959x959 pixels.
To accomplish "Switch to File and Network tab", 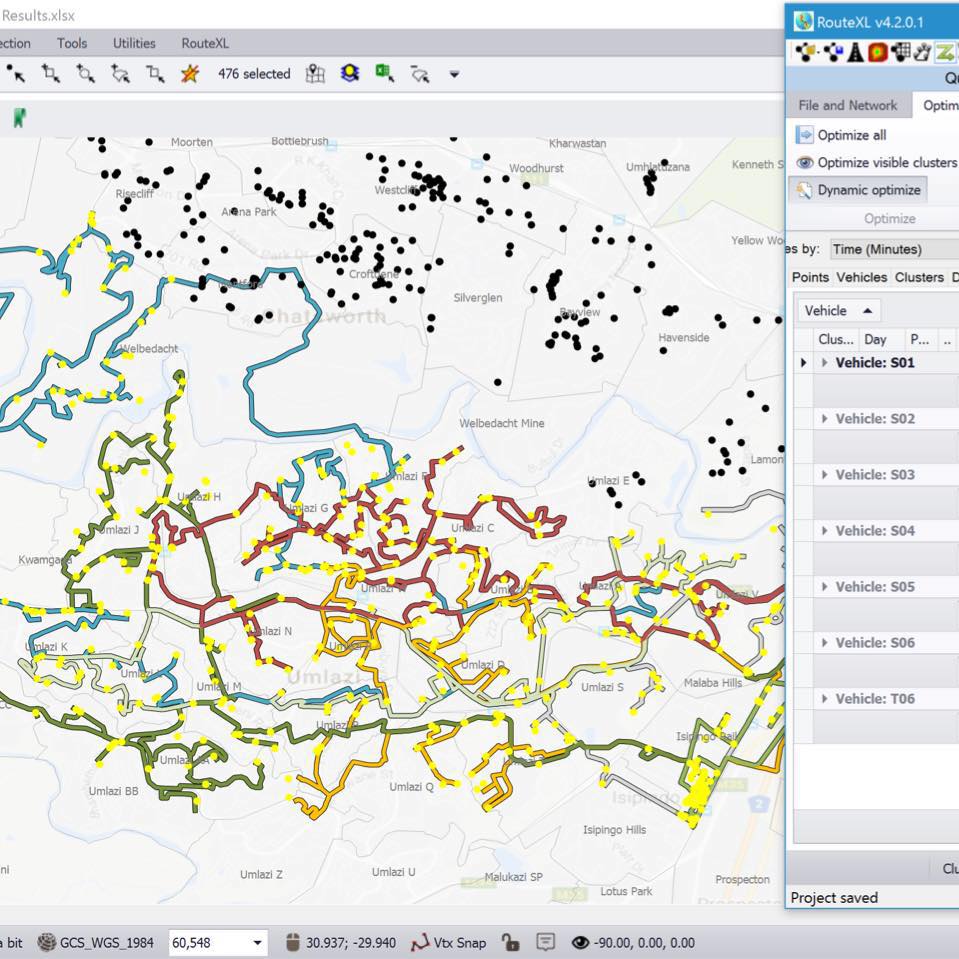I will pos(848,105).
